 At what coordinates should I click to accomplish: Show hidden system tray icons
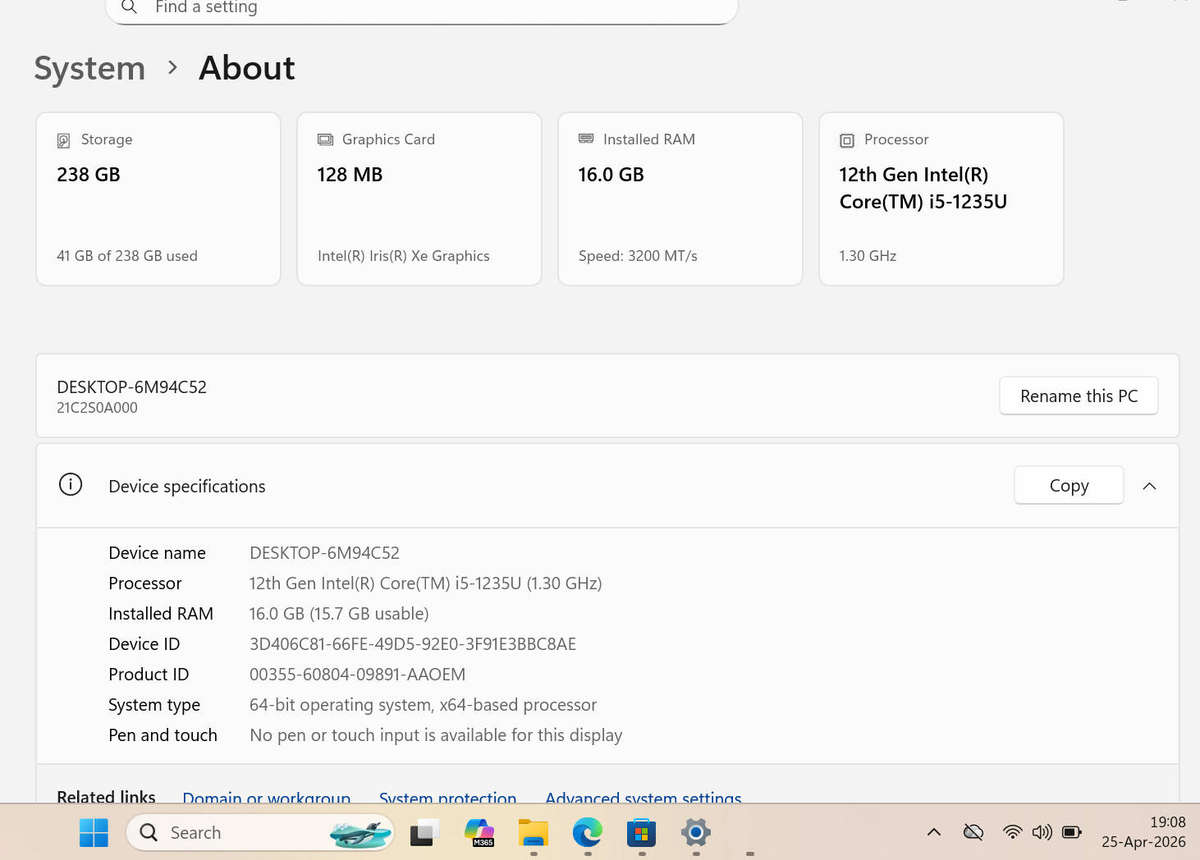point(933,832)
